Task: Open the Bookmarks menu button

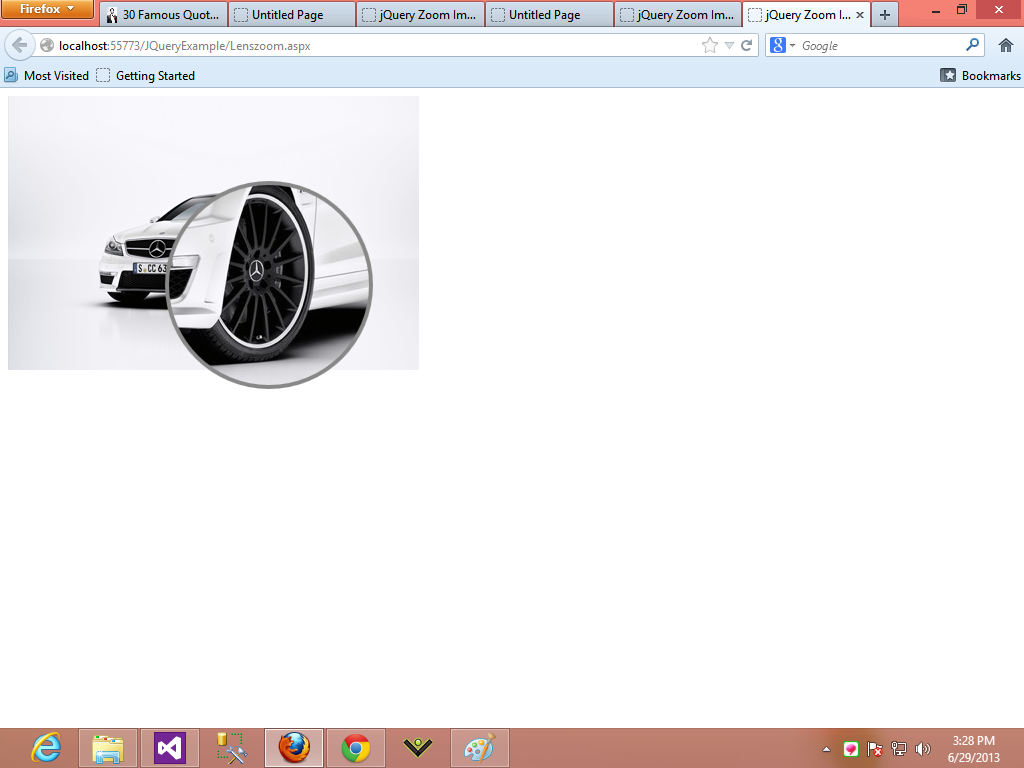Action: tap(980, 76)
